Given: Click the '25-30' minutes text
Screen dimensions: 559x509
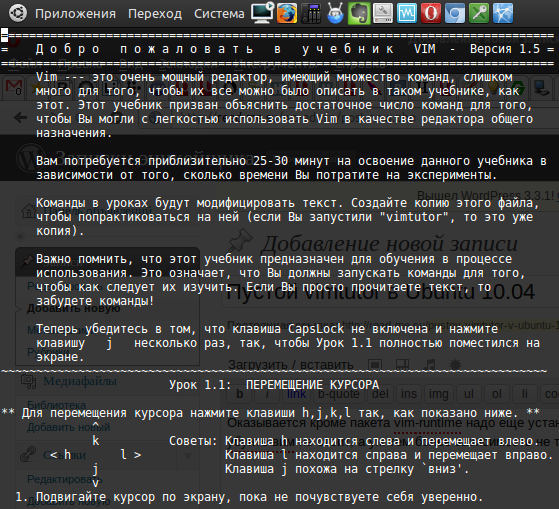Looking at the screenshot, I should [270, 161].
